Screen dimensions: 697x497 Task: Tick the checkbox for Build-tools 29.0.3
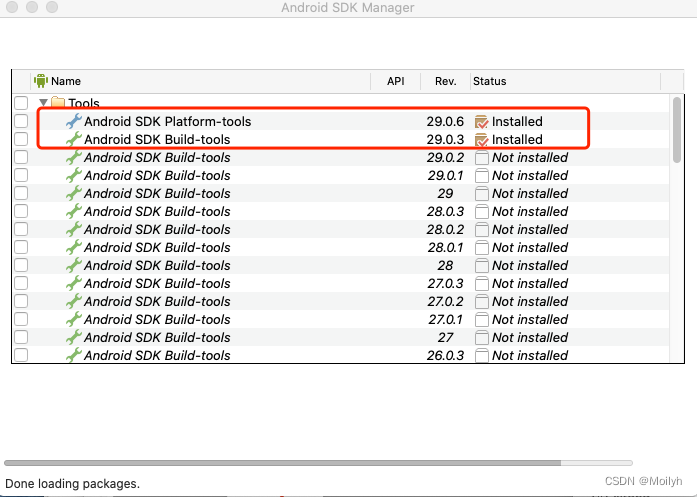tap(21, 139)
